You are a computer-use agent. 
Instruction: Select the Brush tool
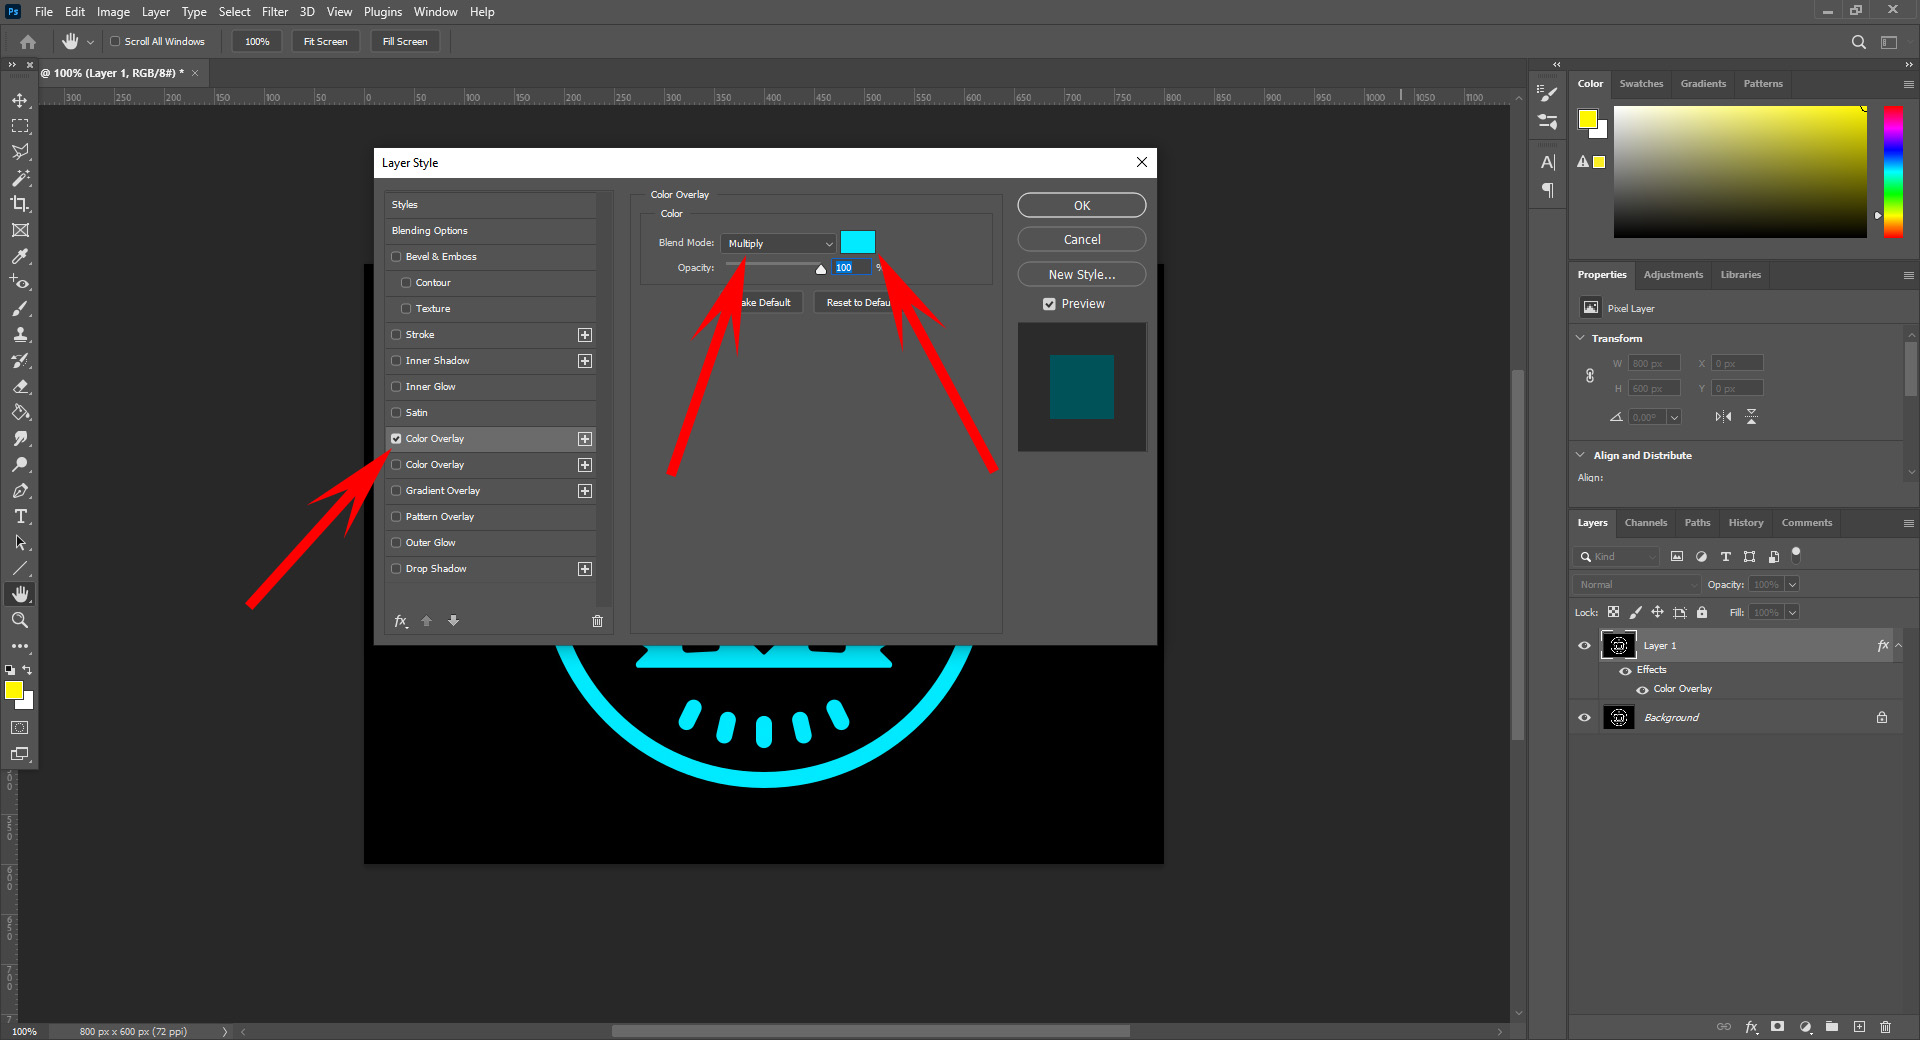pyautogui.click(x=20, y=308)
